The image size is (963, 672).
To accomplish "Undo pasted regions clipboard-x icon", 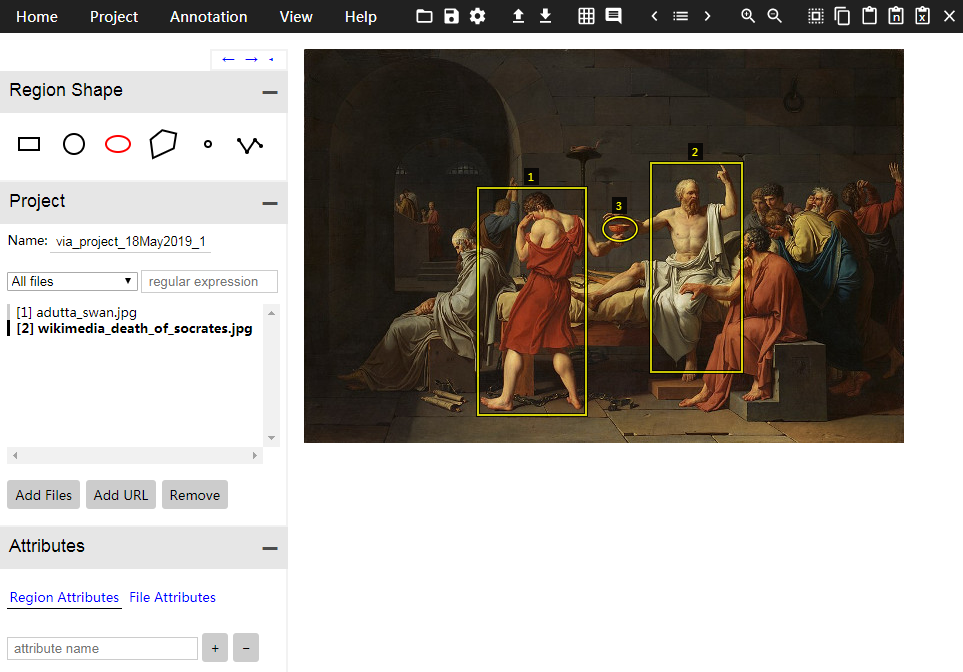I will [922, 16].
